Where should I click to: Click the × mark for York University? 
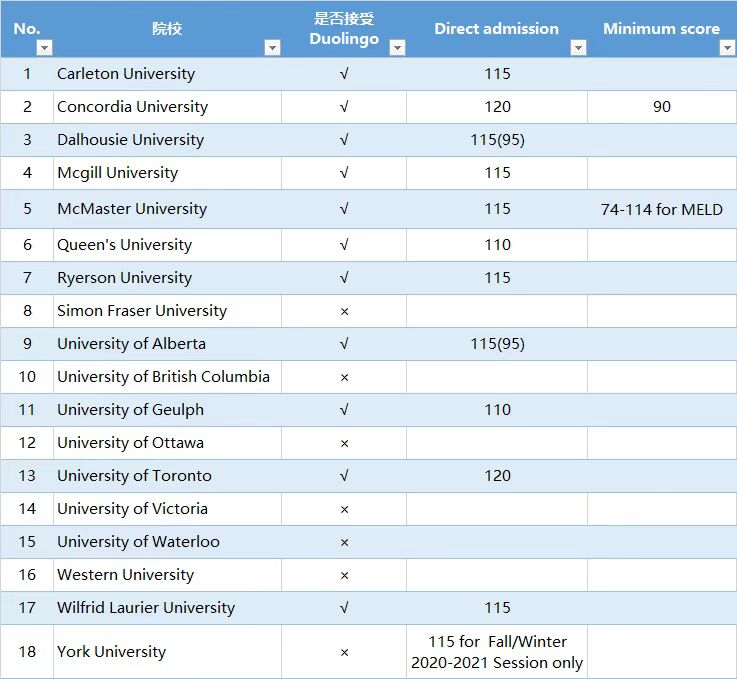(344, 652)
